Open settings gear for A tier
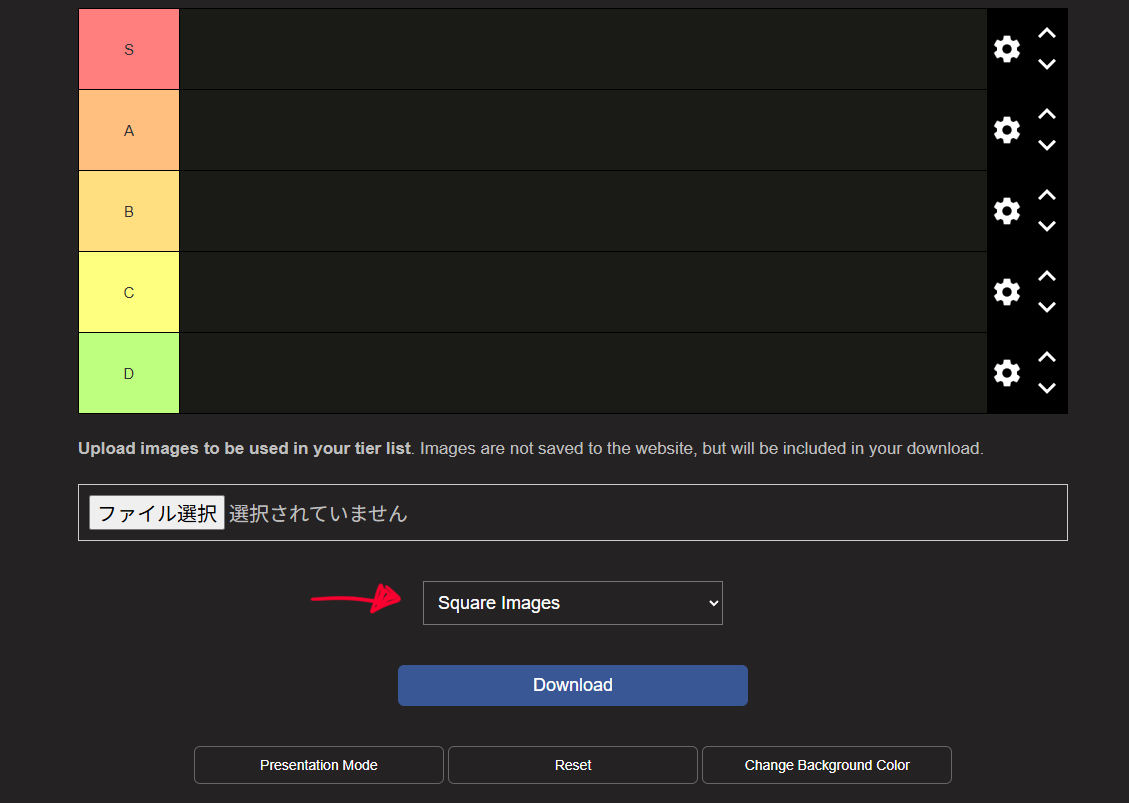This screenshot has width=1129, height=803. click(1006, 130)
